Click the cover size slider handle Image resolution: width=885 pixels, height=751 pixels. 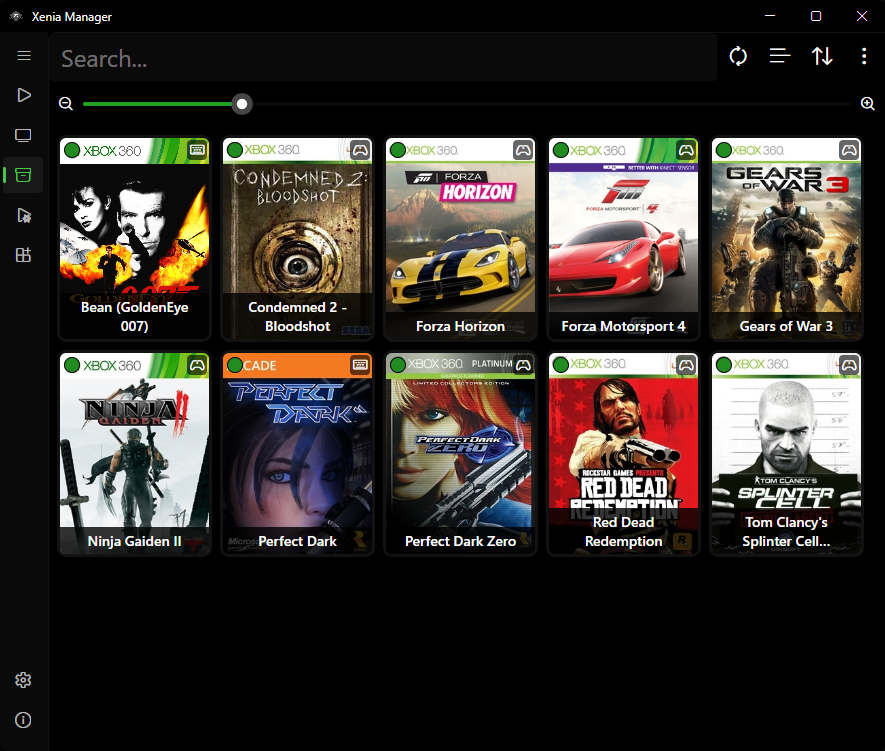(x=242, y=104)
